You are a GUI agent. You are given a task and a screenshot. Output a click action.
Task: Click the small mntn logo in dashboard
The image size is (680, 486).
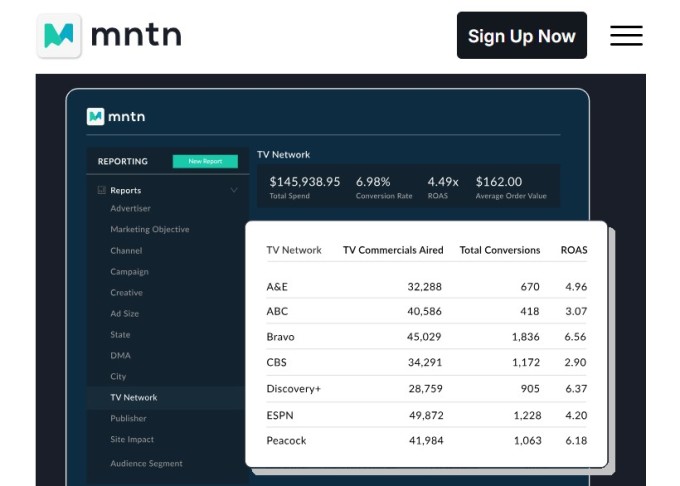point(95,116)
